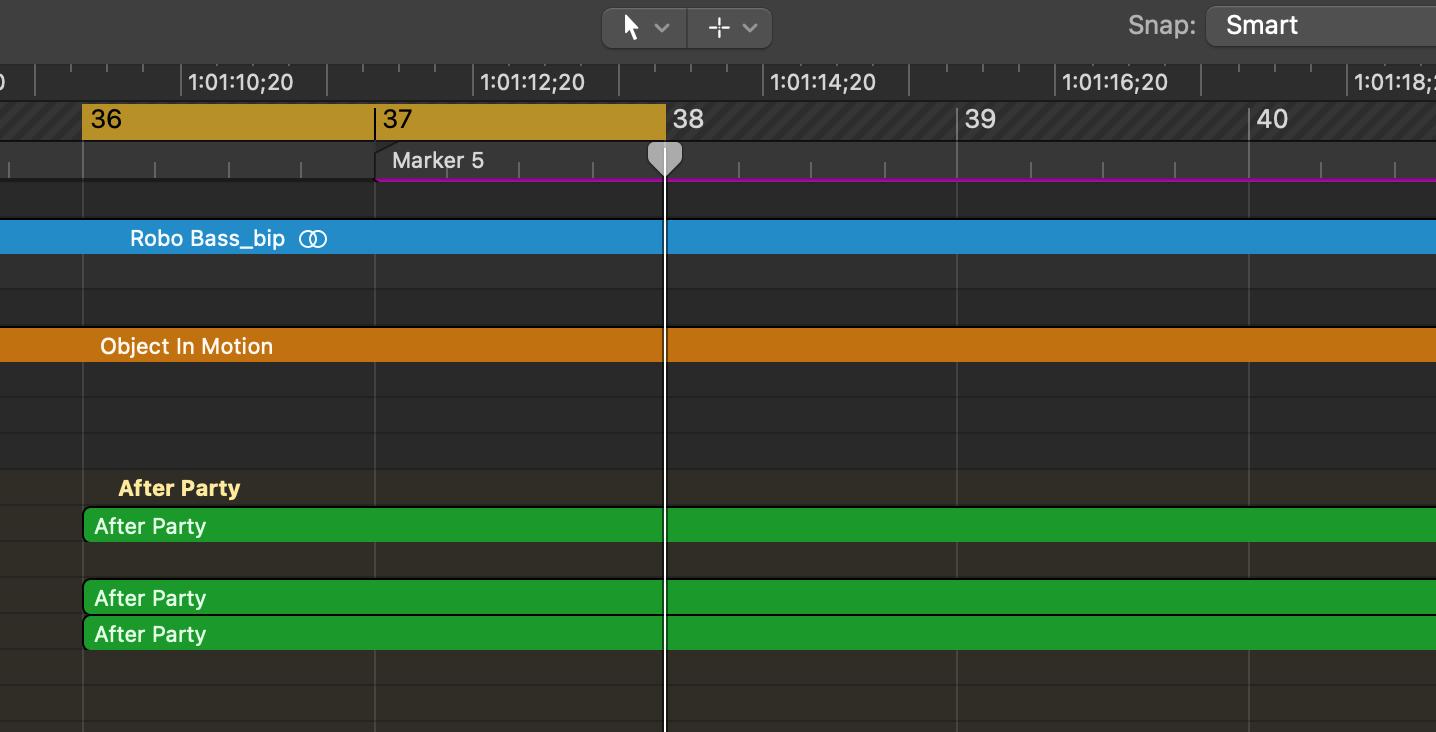Click bar 40 in the bar ruler

pos(1271,120)
